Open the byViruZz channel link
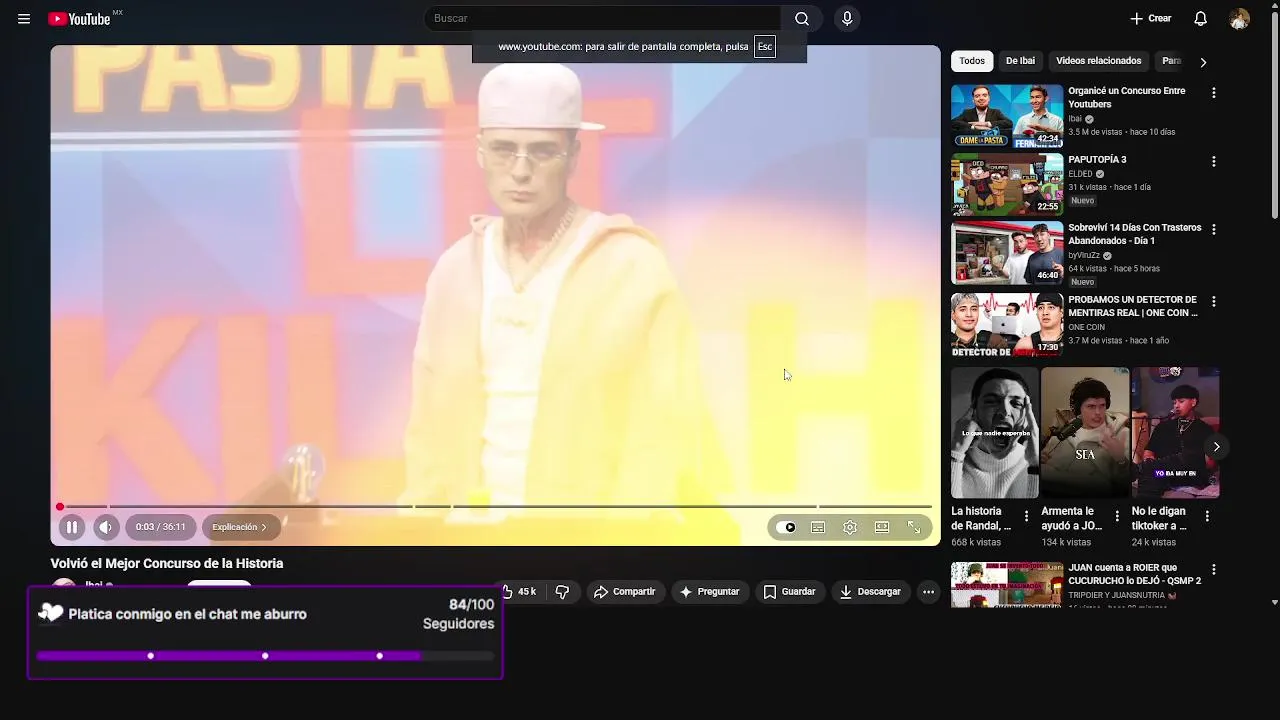The width and height of the screenshot is (1280, 720). pyautogui.click(x=1083, y=255)
